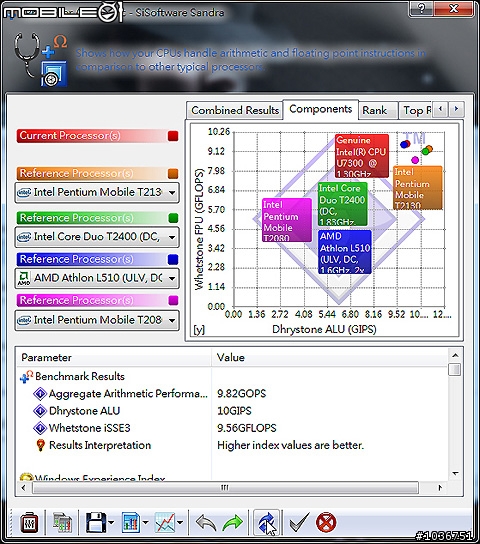Click the results list vertical scroll down arrow
The width and height of the screenshot is (480, 544).
[455, 473]
